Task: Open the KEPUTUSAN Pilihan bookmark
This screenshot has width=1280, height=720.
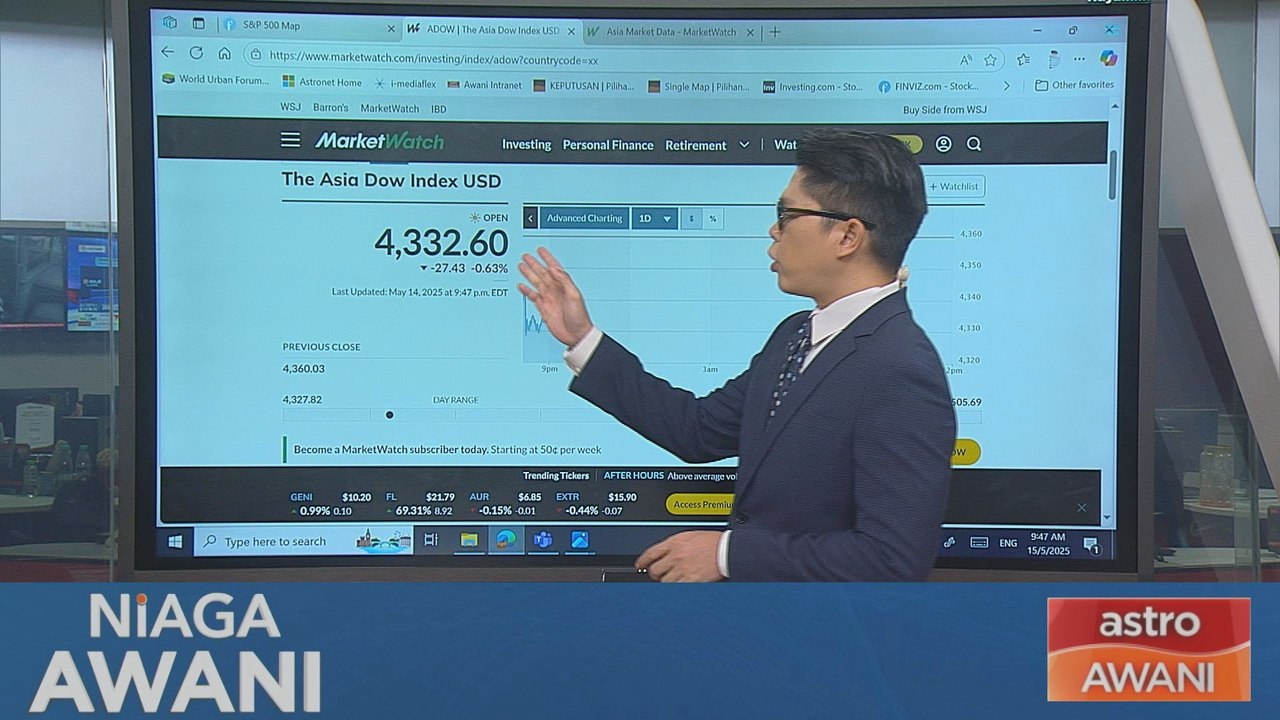Action: tap(584, 86)
